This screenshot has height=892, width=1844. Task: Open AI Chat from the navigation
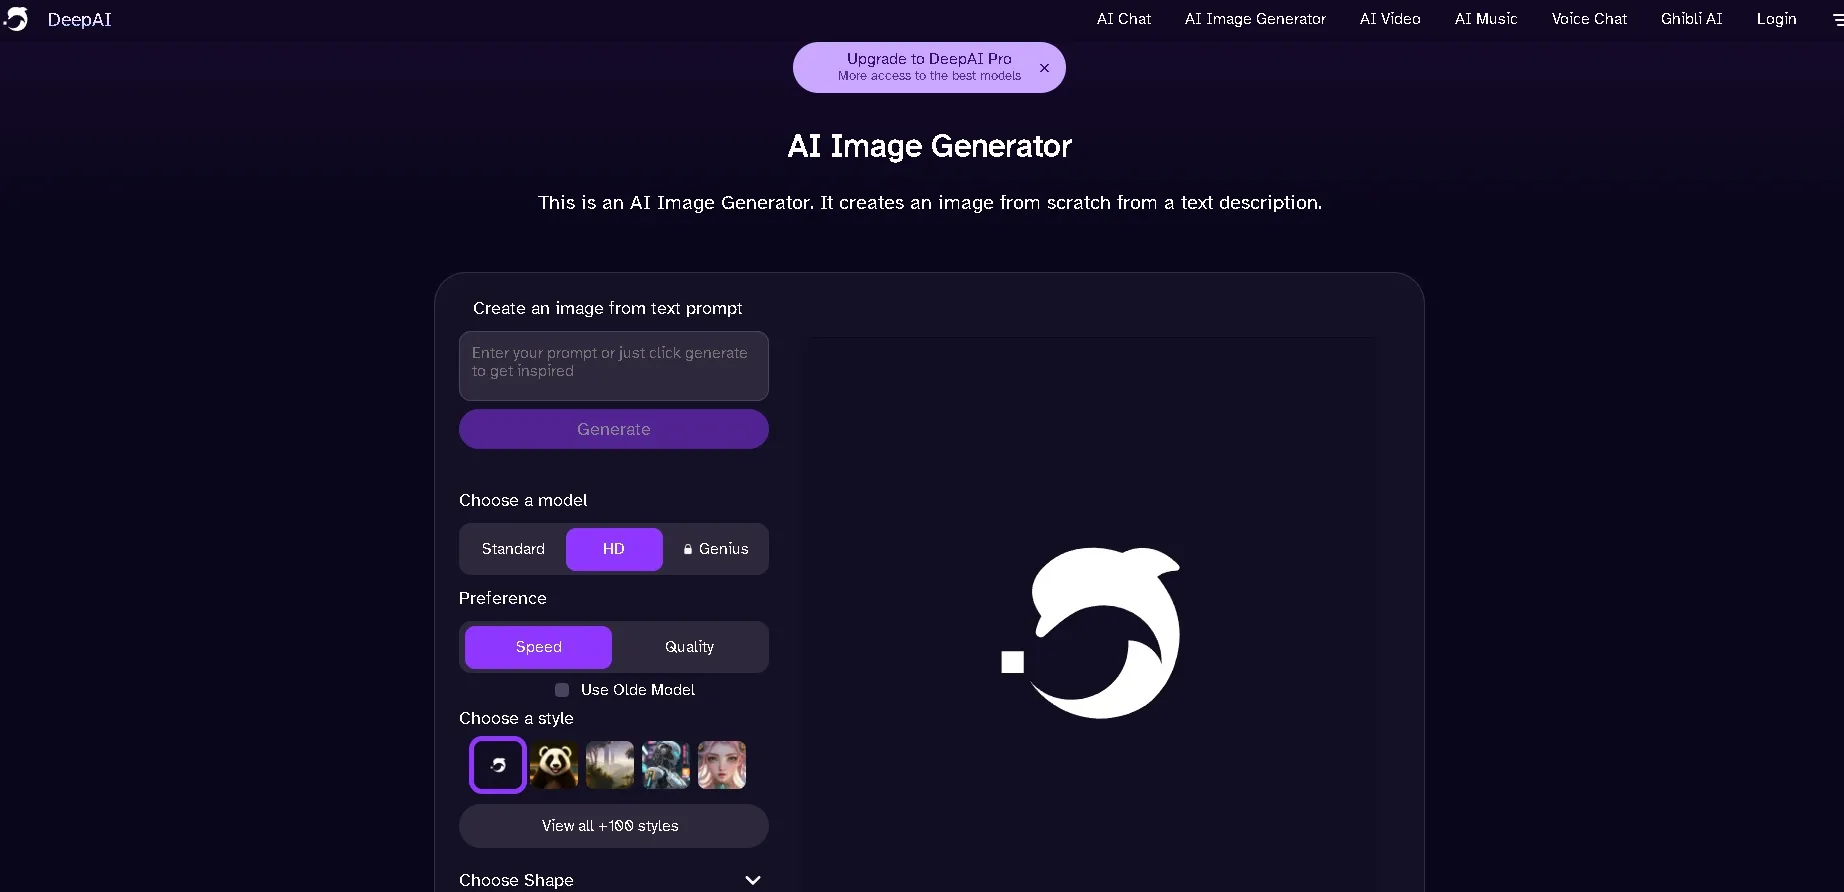tap(1123, 19)
